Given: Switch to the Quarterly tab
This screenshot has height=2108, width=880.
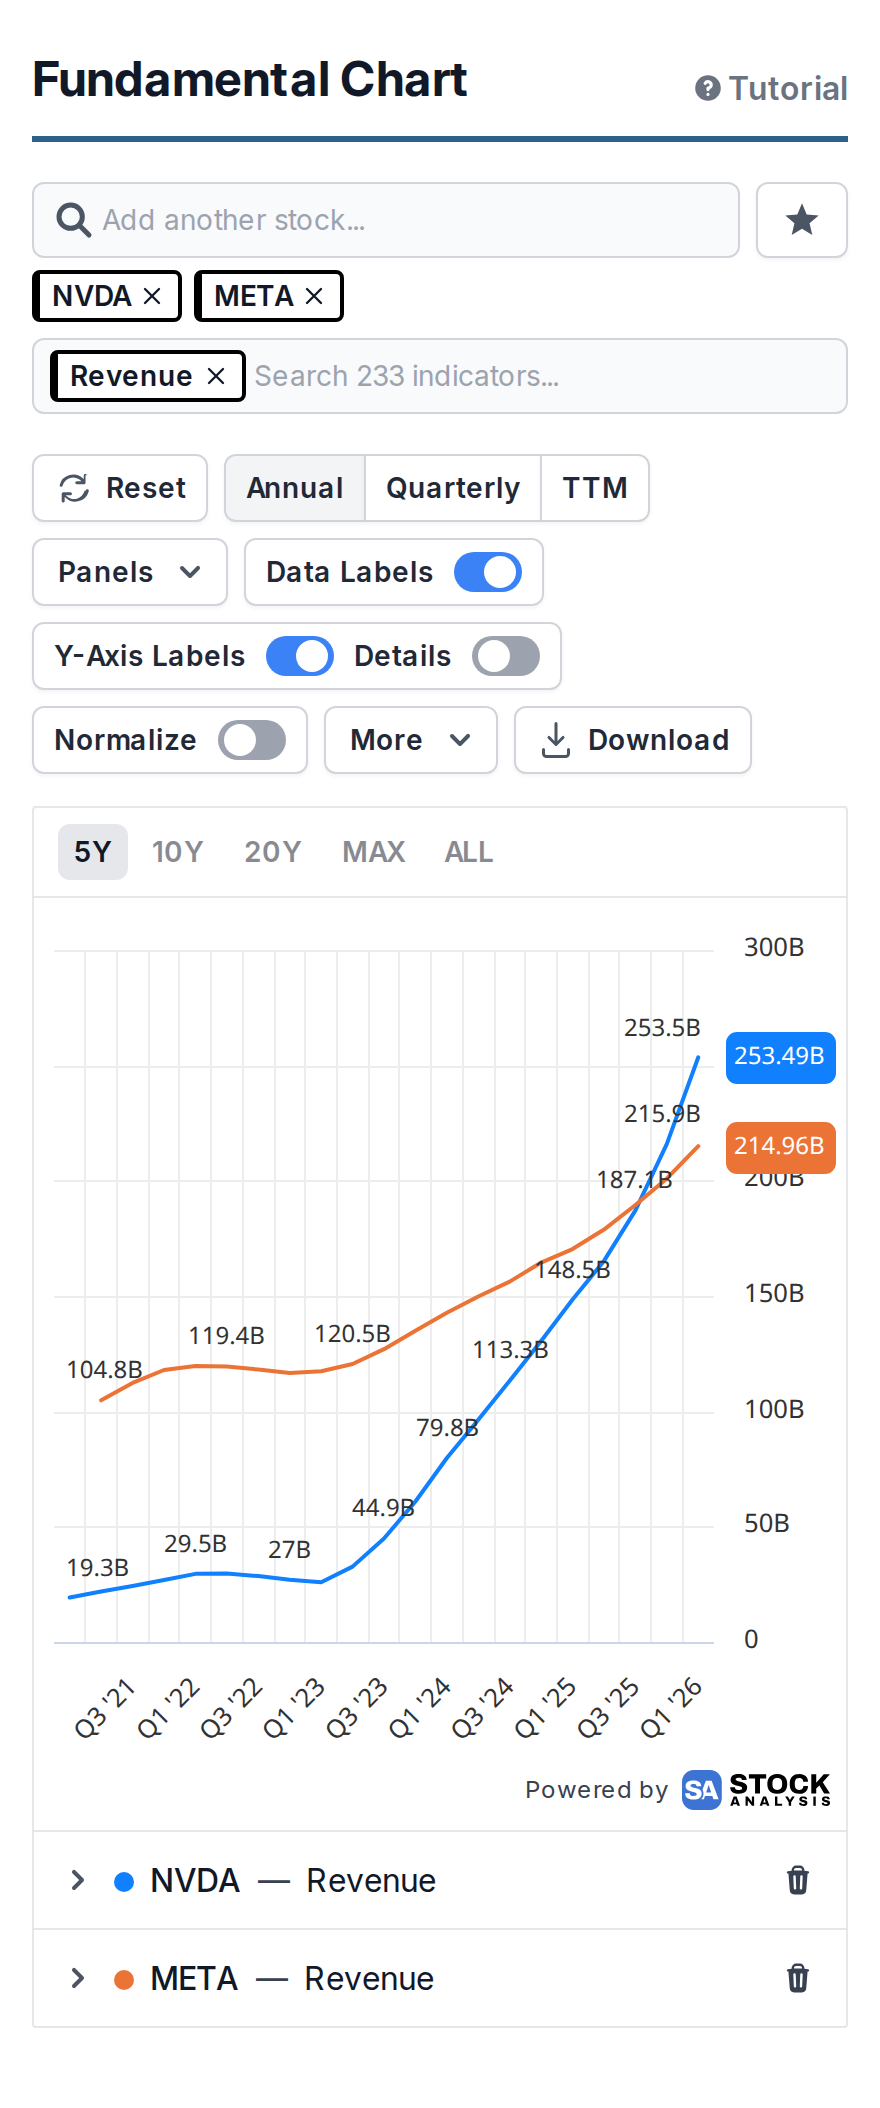Looking at the screenshot, I should [453, 488].
